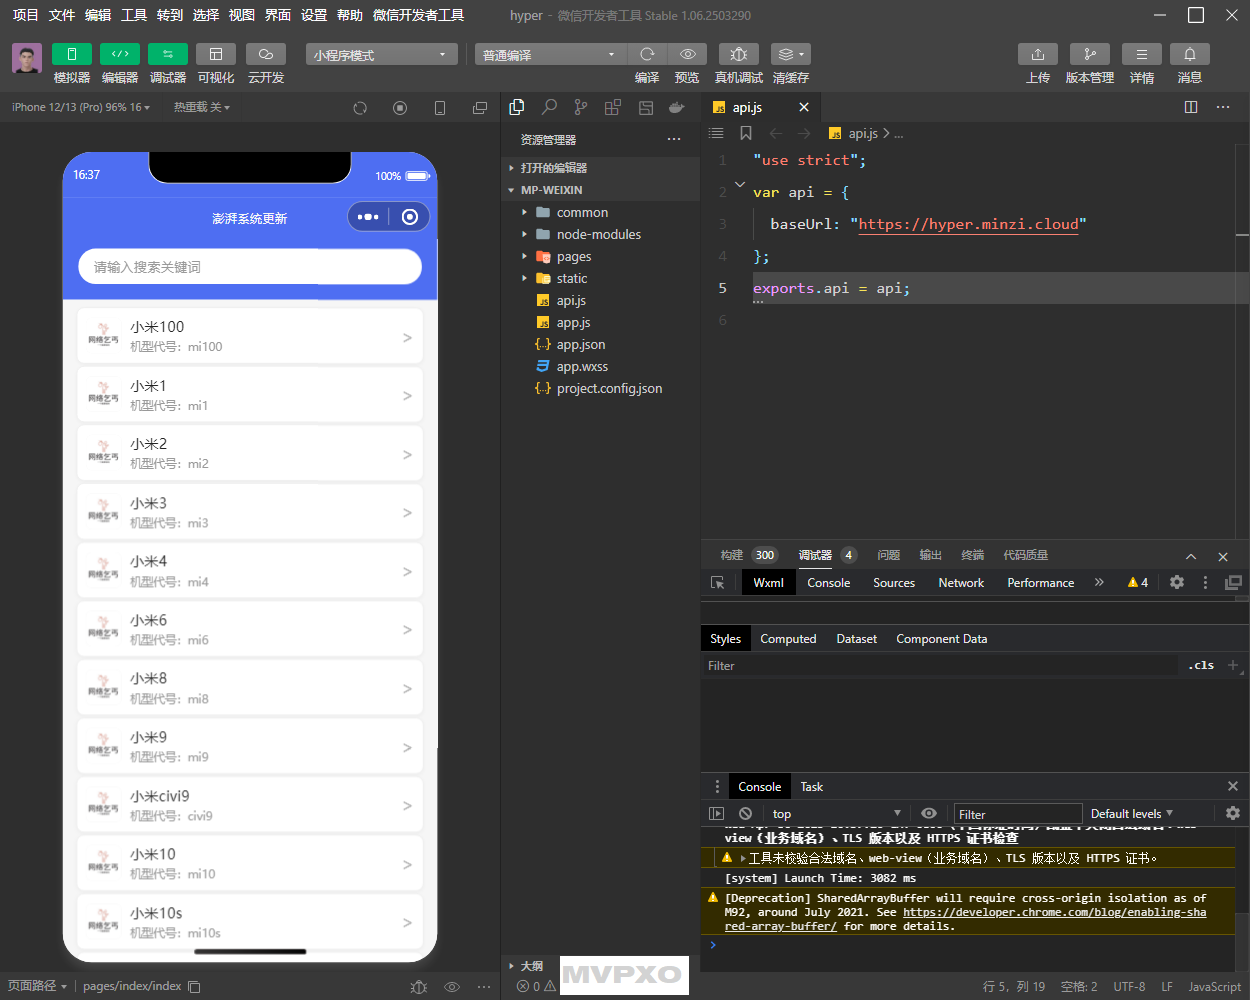Click the upload (上传) icon
The height and width of the screenshot is (1000, 1250).
[x=1038, y=54]
